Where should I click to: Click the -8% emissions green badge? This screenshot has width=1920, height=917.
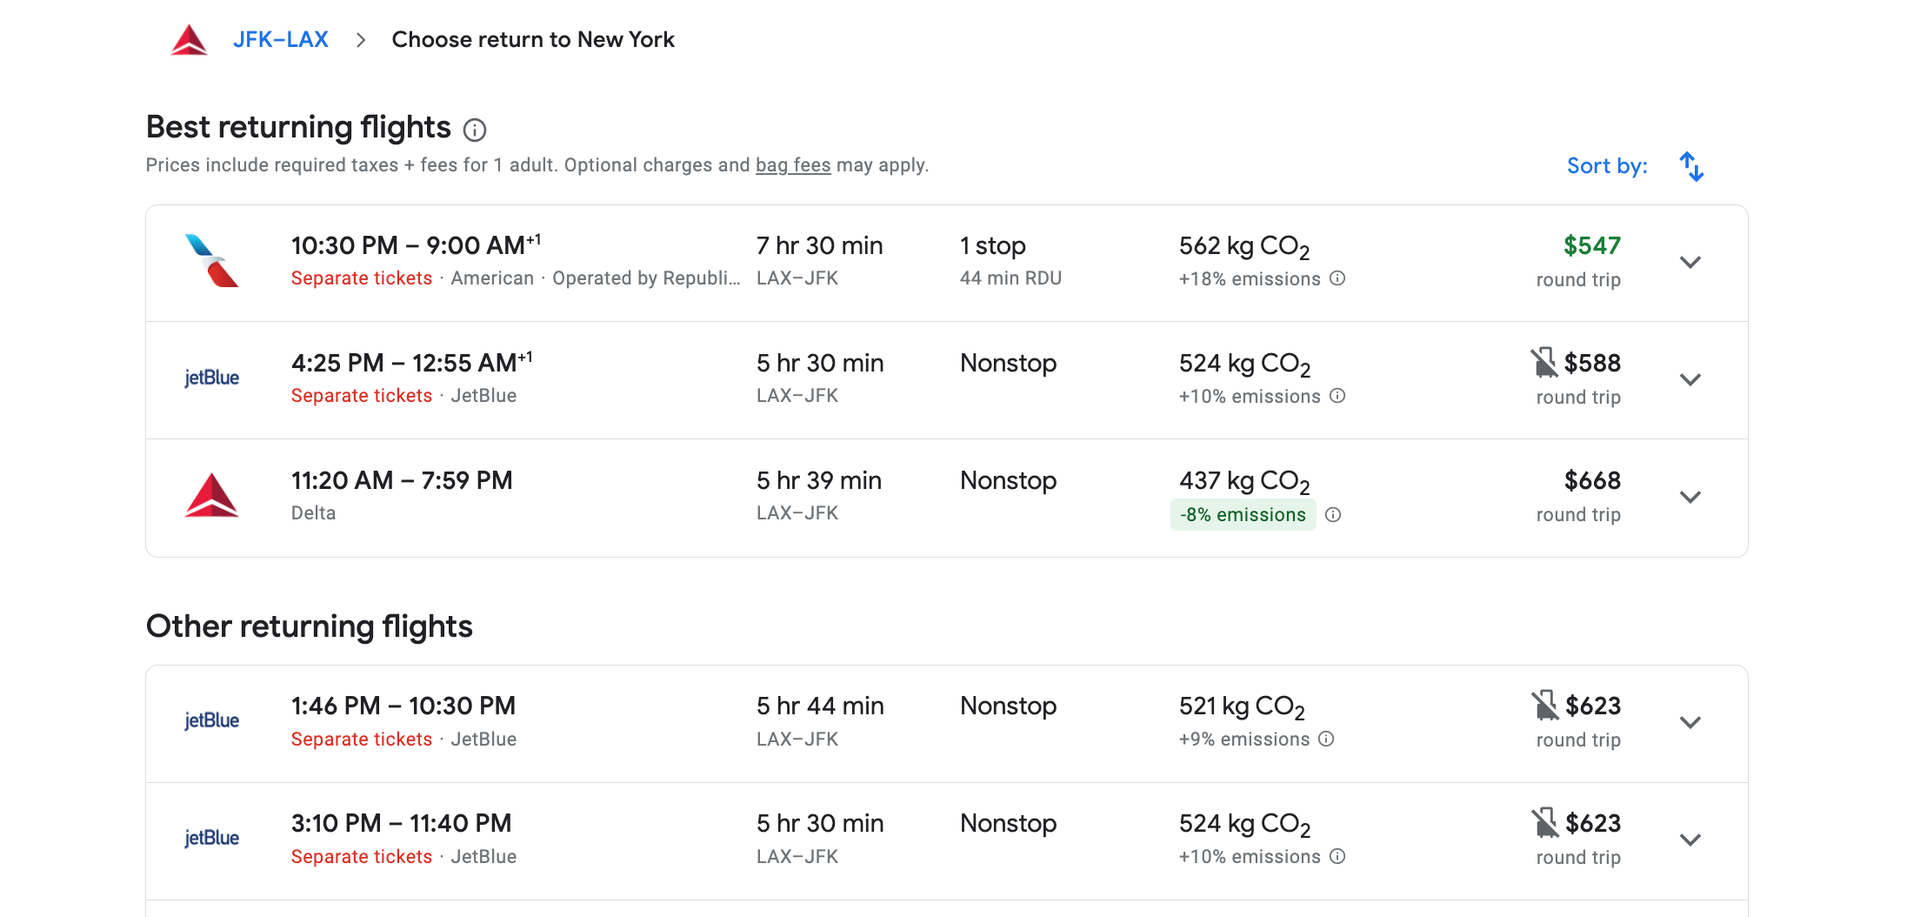point(1243,514)
